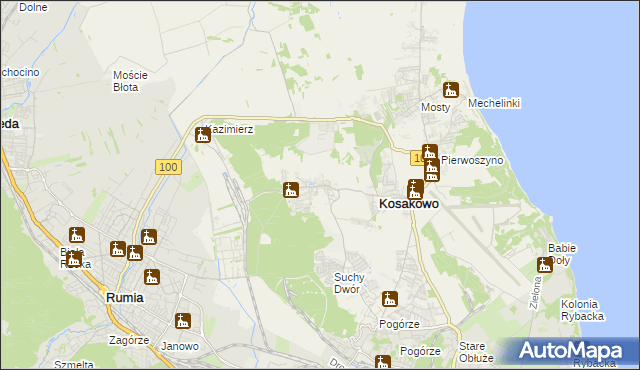
Task: Click the Kosakowo town label
Action: tap(409, 204)
